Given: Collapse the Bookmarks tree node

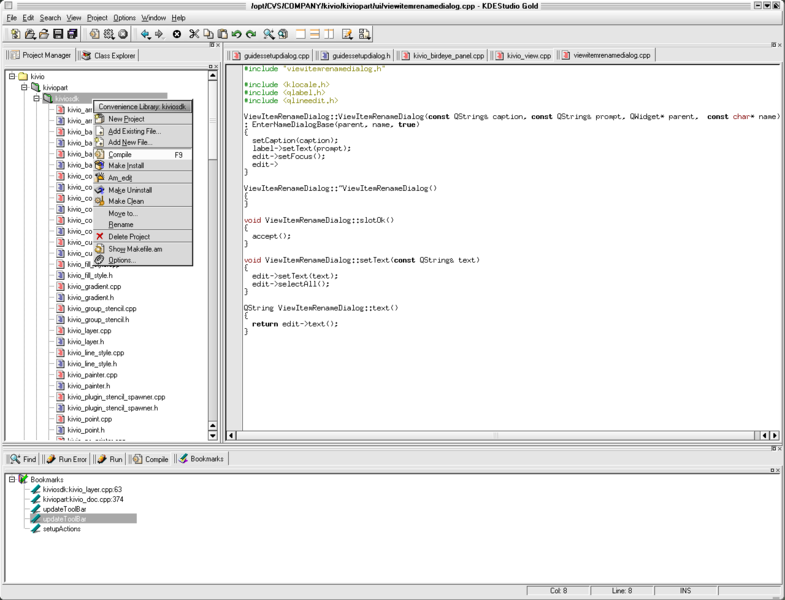Looking at the screenshot, I should coord(12,479).
